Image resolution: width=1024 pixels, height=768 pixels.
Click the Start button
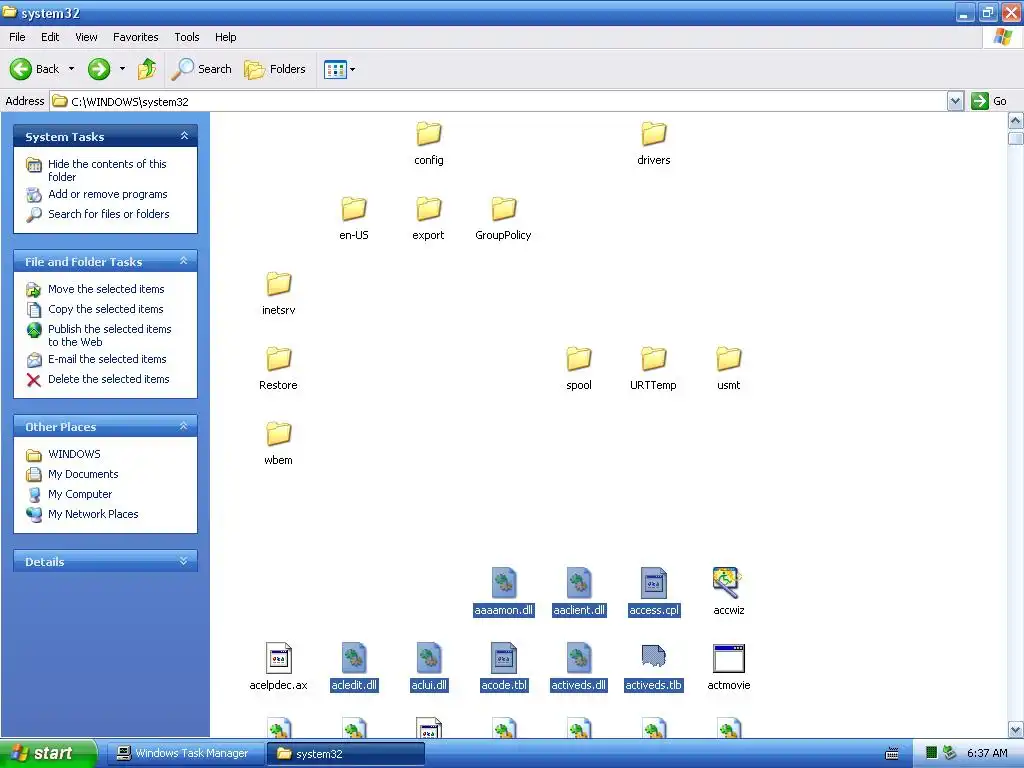click(48, 753)
